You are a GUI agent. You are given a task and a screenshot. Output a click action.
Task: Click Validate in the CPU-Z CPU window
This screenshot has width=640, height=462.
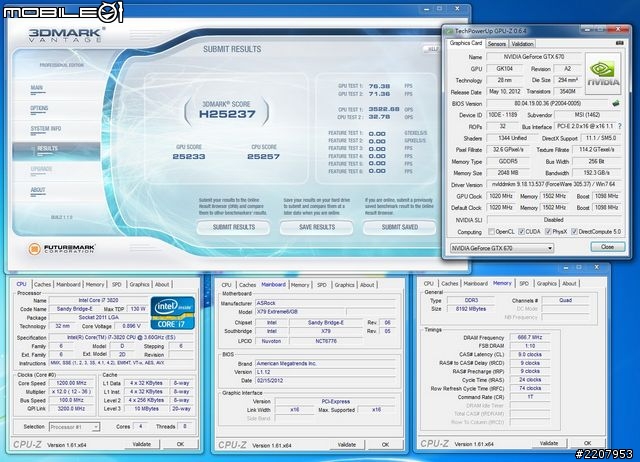142,444
